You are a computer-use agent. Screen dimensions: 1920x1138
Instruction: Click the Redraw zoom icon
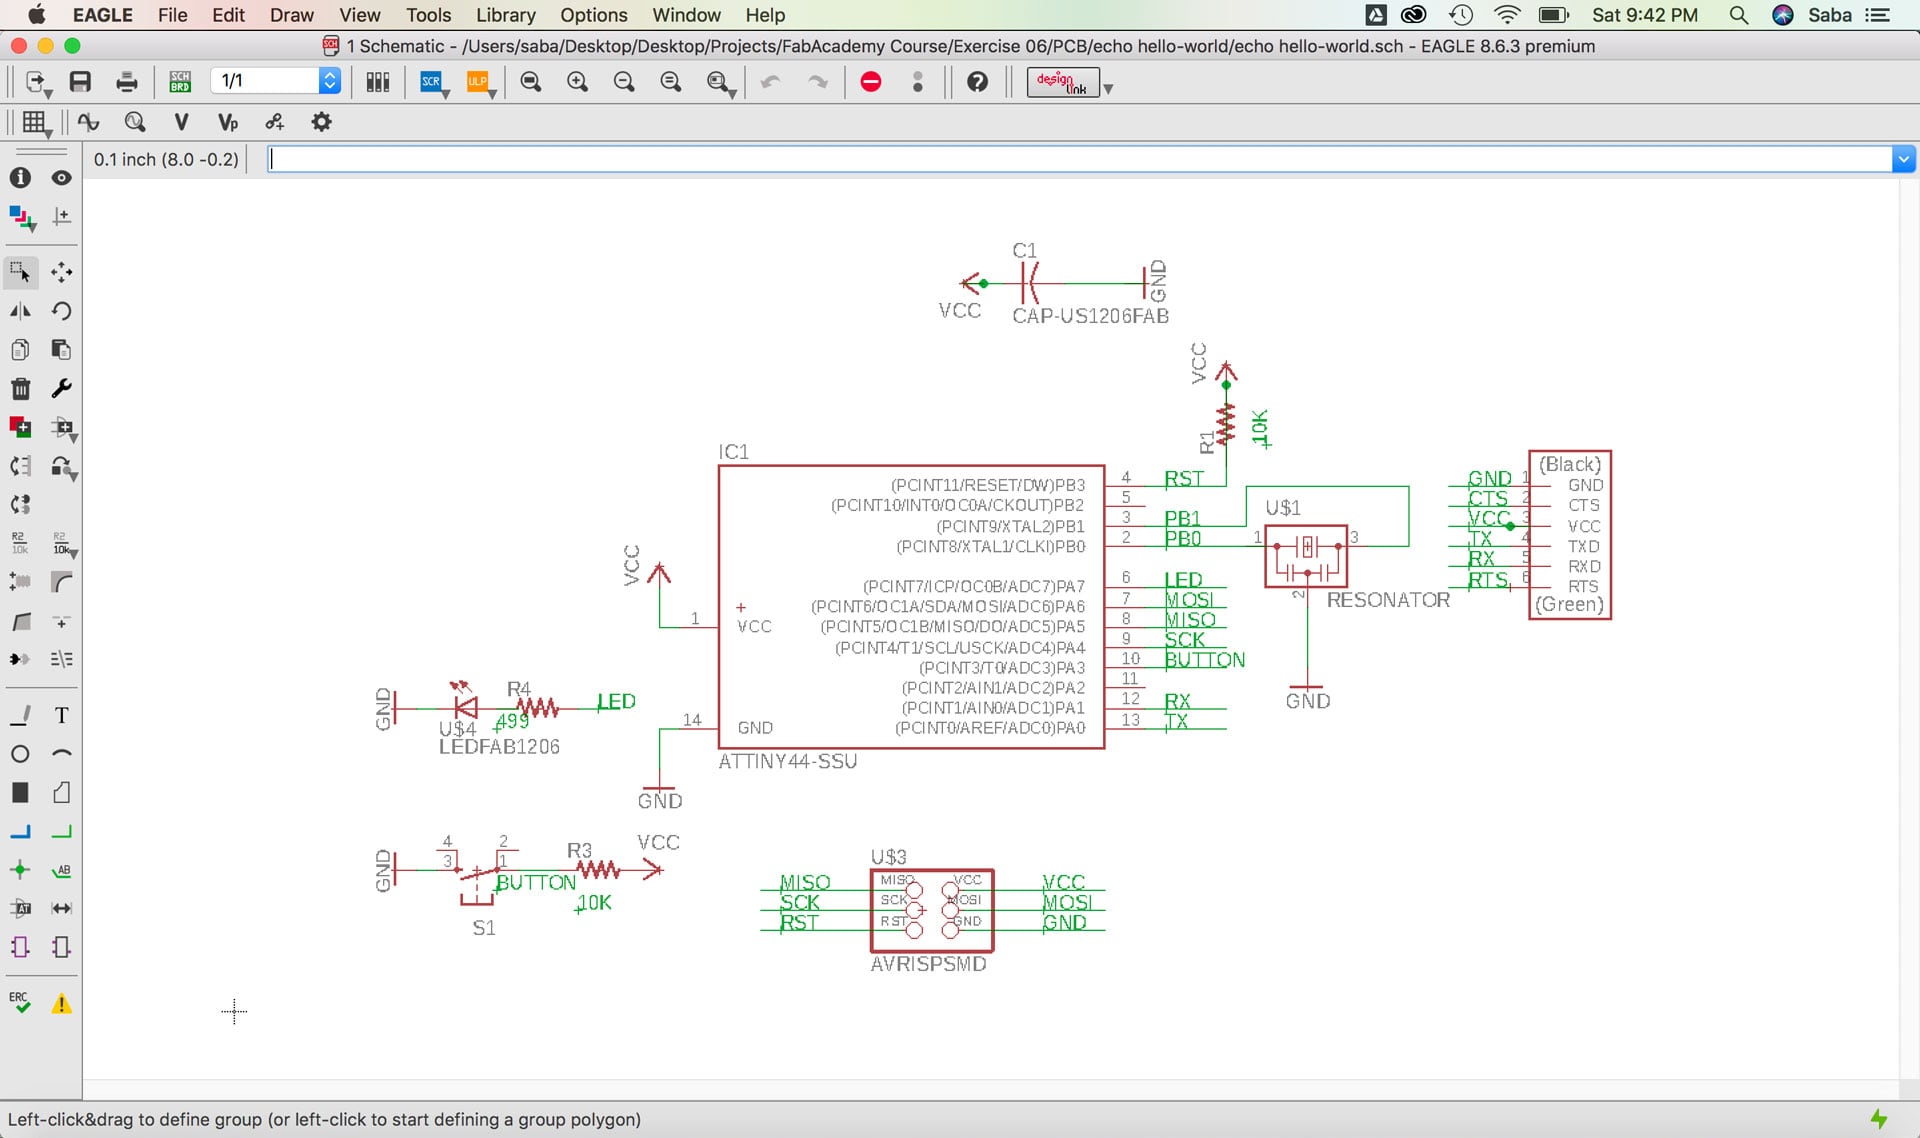coord(671,82)
